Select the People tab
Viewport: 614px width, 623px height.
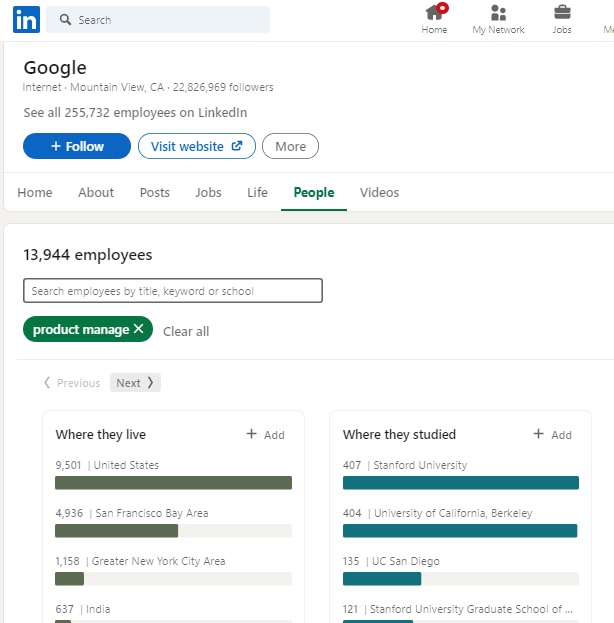click(314, 193)
